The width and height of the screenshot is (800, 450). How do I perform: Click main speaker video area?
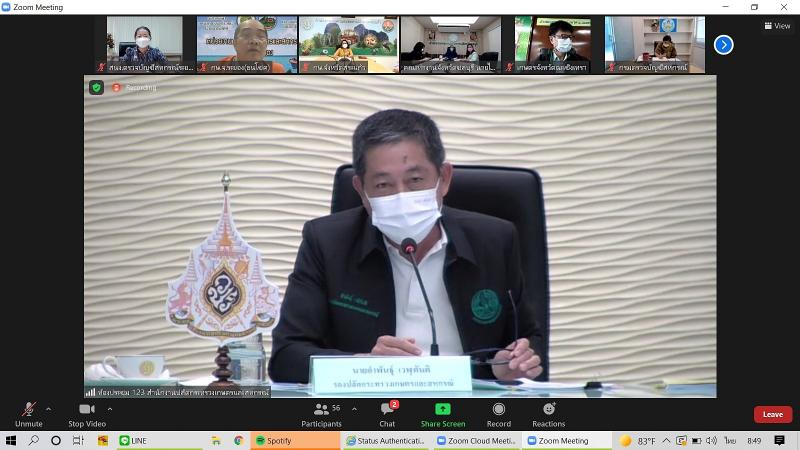[x=400, y=236]
